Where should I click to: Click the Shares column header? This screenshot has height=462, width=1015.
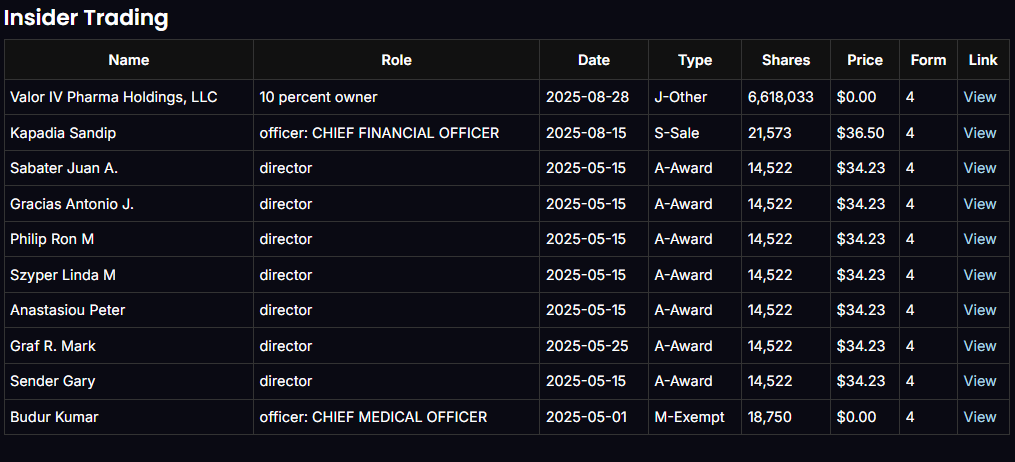[x=785, y=60]
